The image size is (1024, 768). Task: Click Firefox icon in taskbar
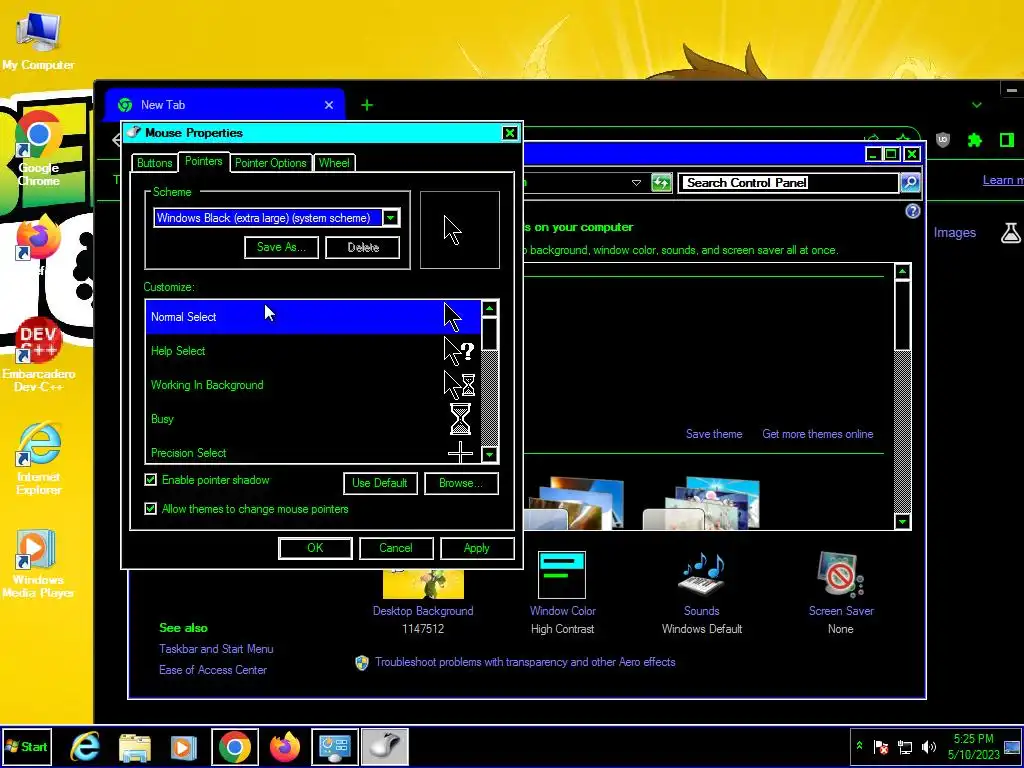tap(284, 746)
